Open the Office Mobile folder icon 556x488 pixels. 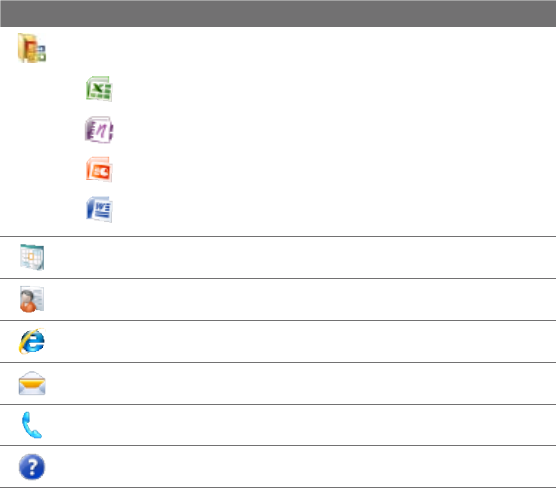(32, 48)
